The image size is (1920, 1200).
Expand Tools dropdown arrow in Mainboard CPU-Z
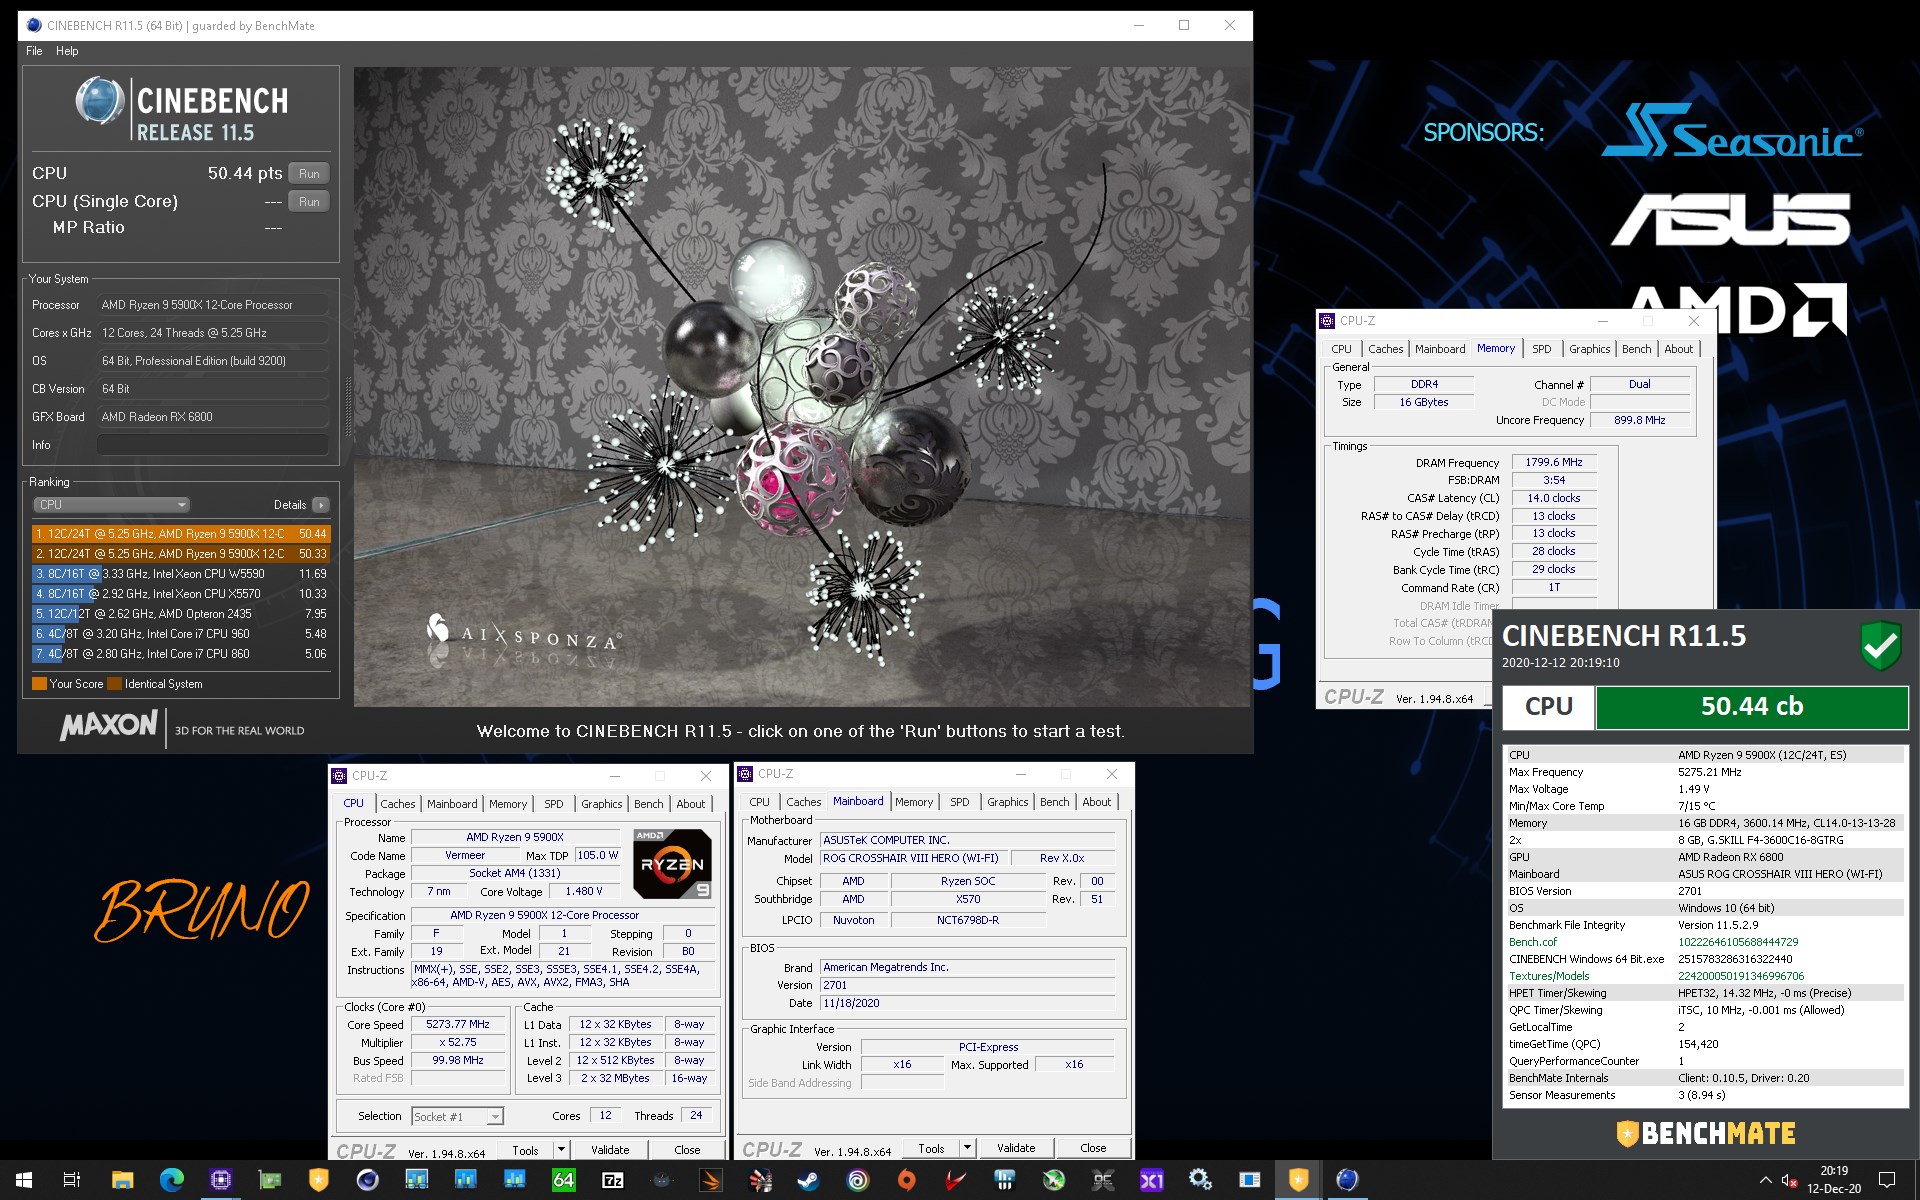967,1148
